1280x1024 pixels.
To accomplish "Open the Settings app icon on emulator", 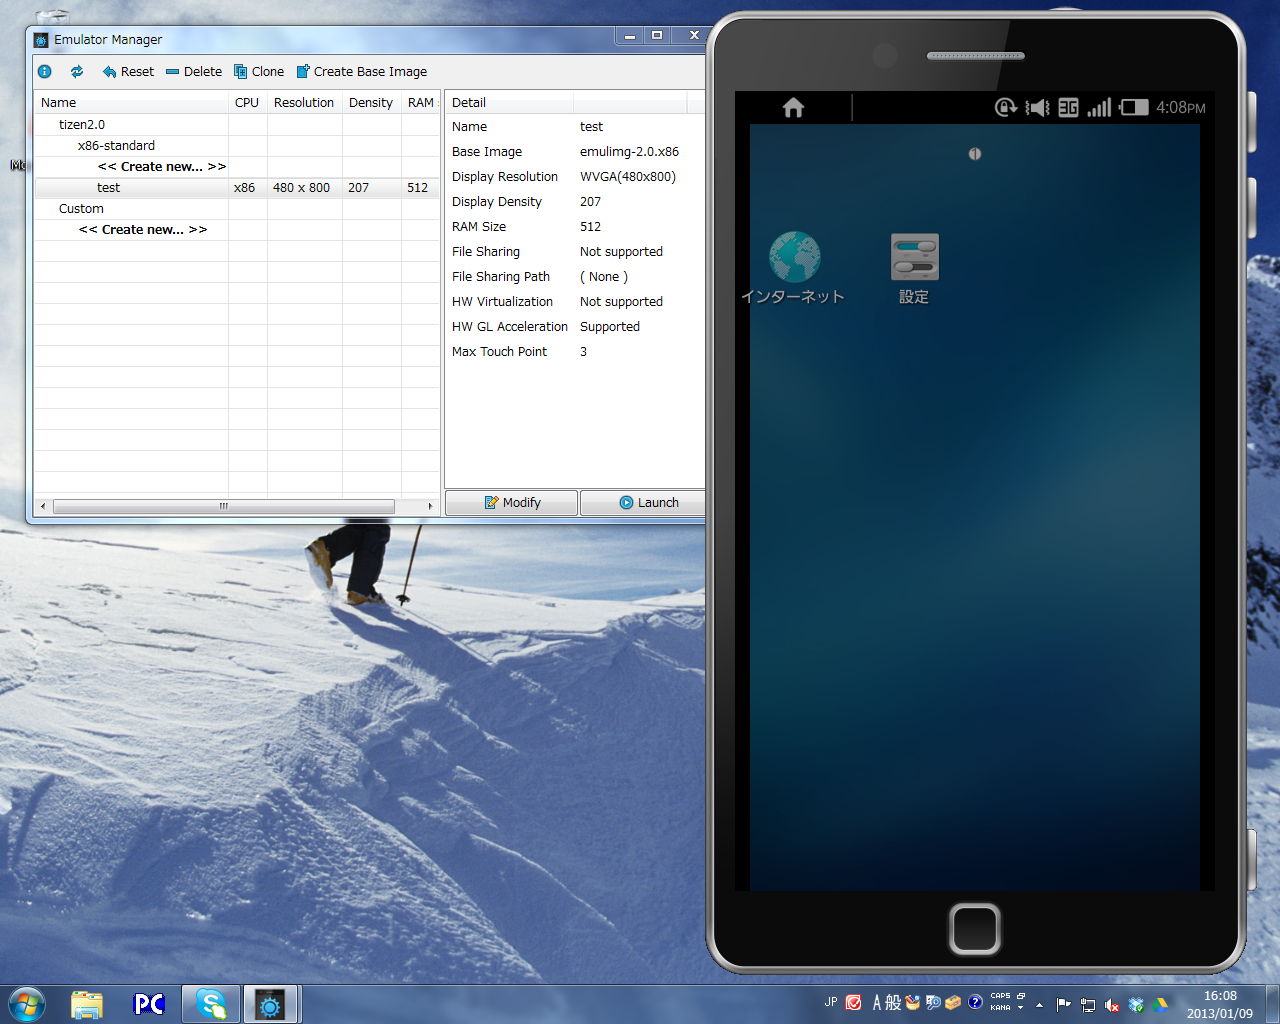I will [x=914, y=258].
